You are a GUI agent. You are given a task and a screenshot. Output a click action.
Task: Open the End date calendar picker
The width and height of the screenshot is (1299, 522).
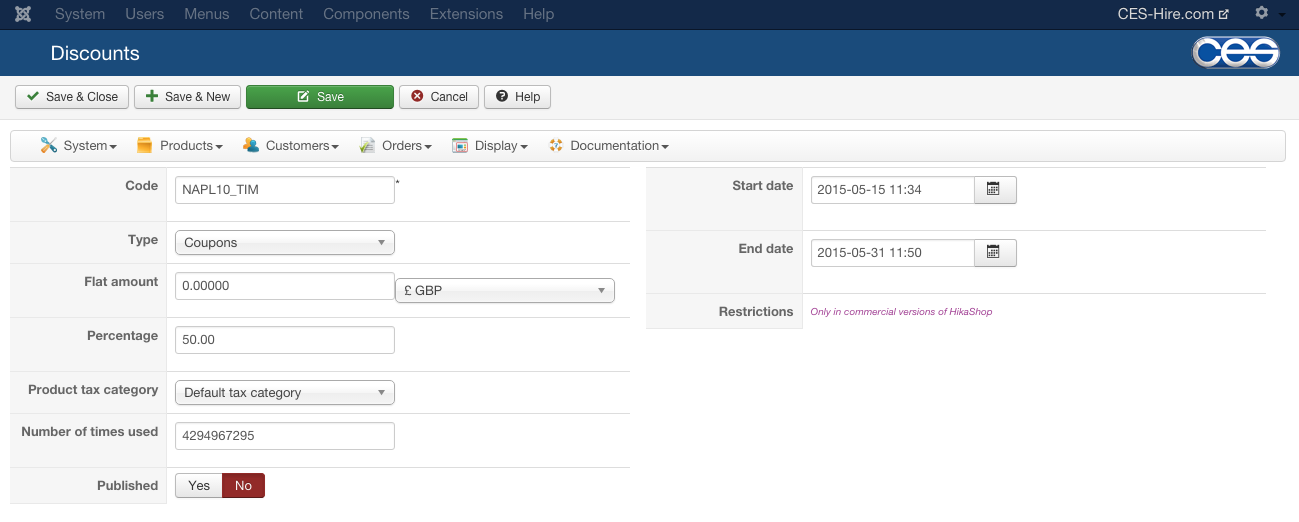[x=994, y=253]
